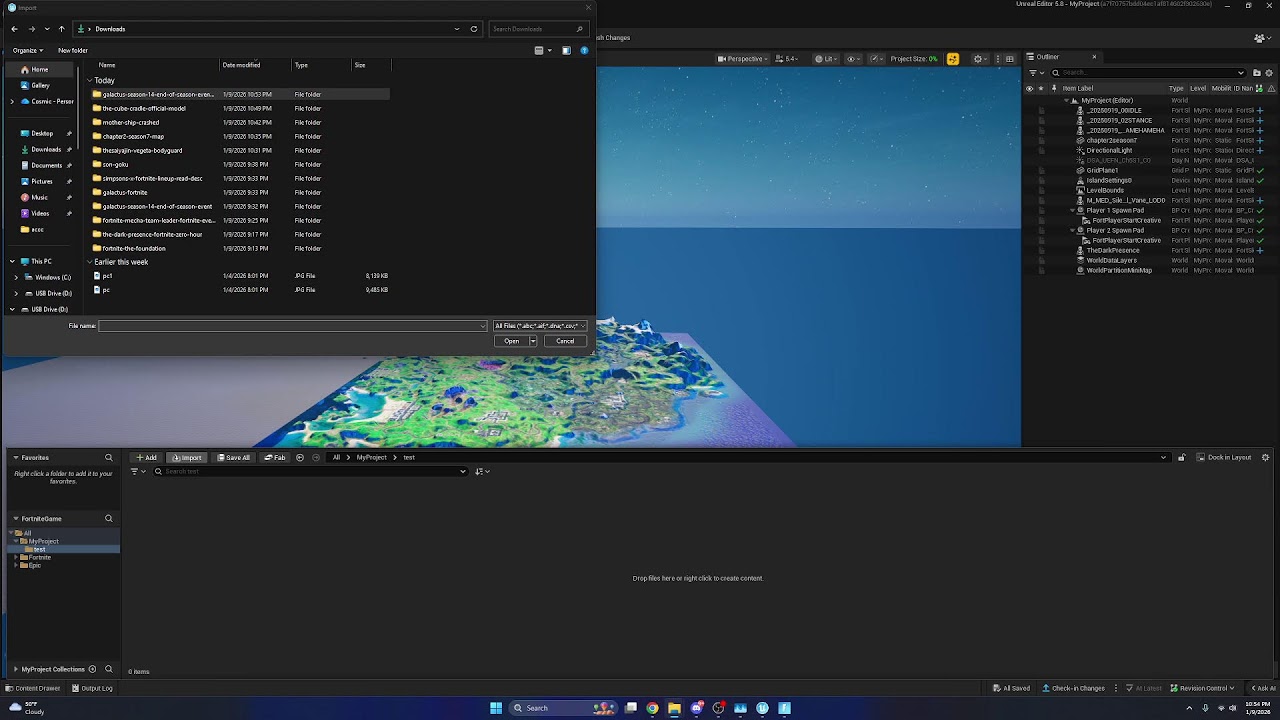Sort file list by Name column
The image size is (1280, 720).
point(107,65)
